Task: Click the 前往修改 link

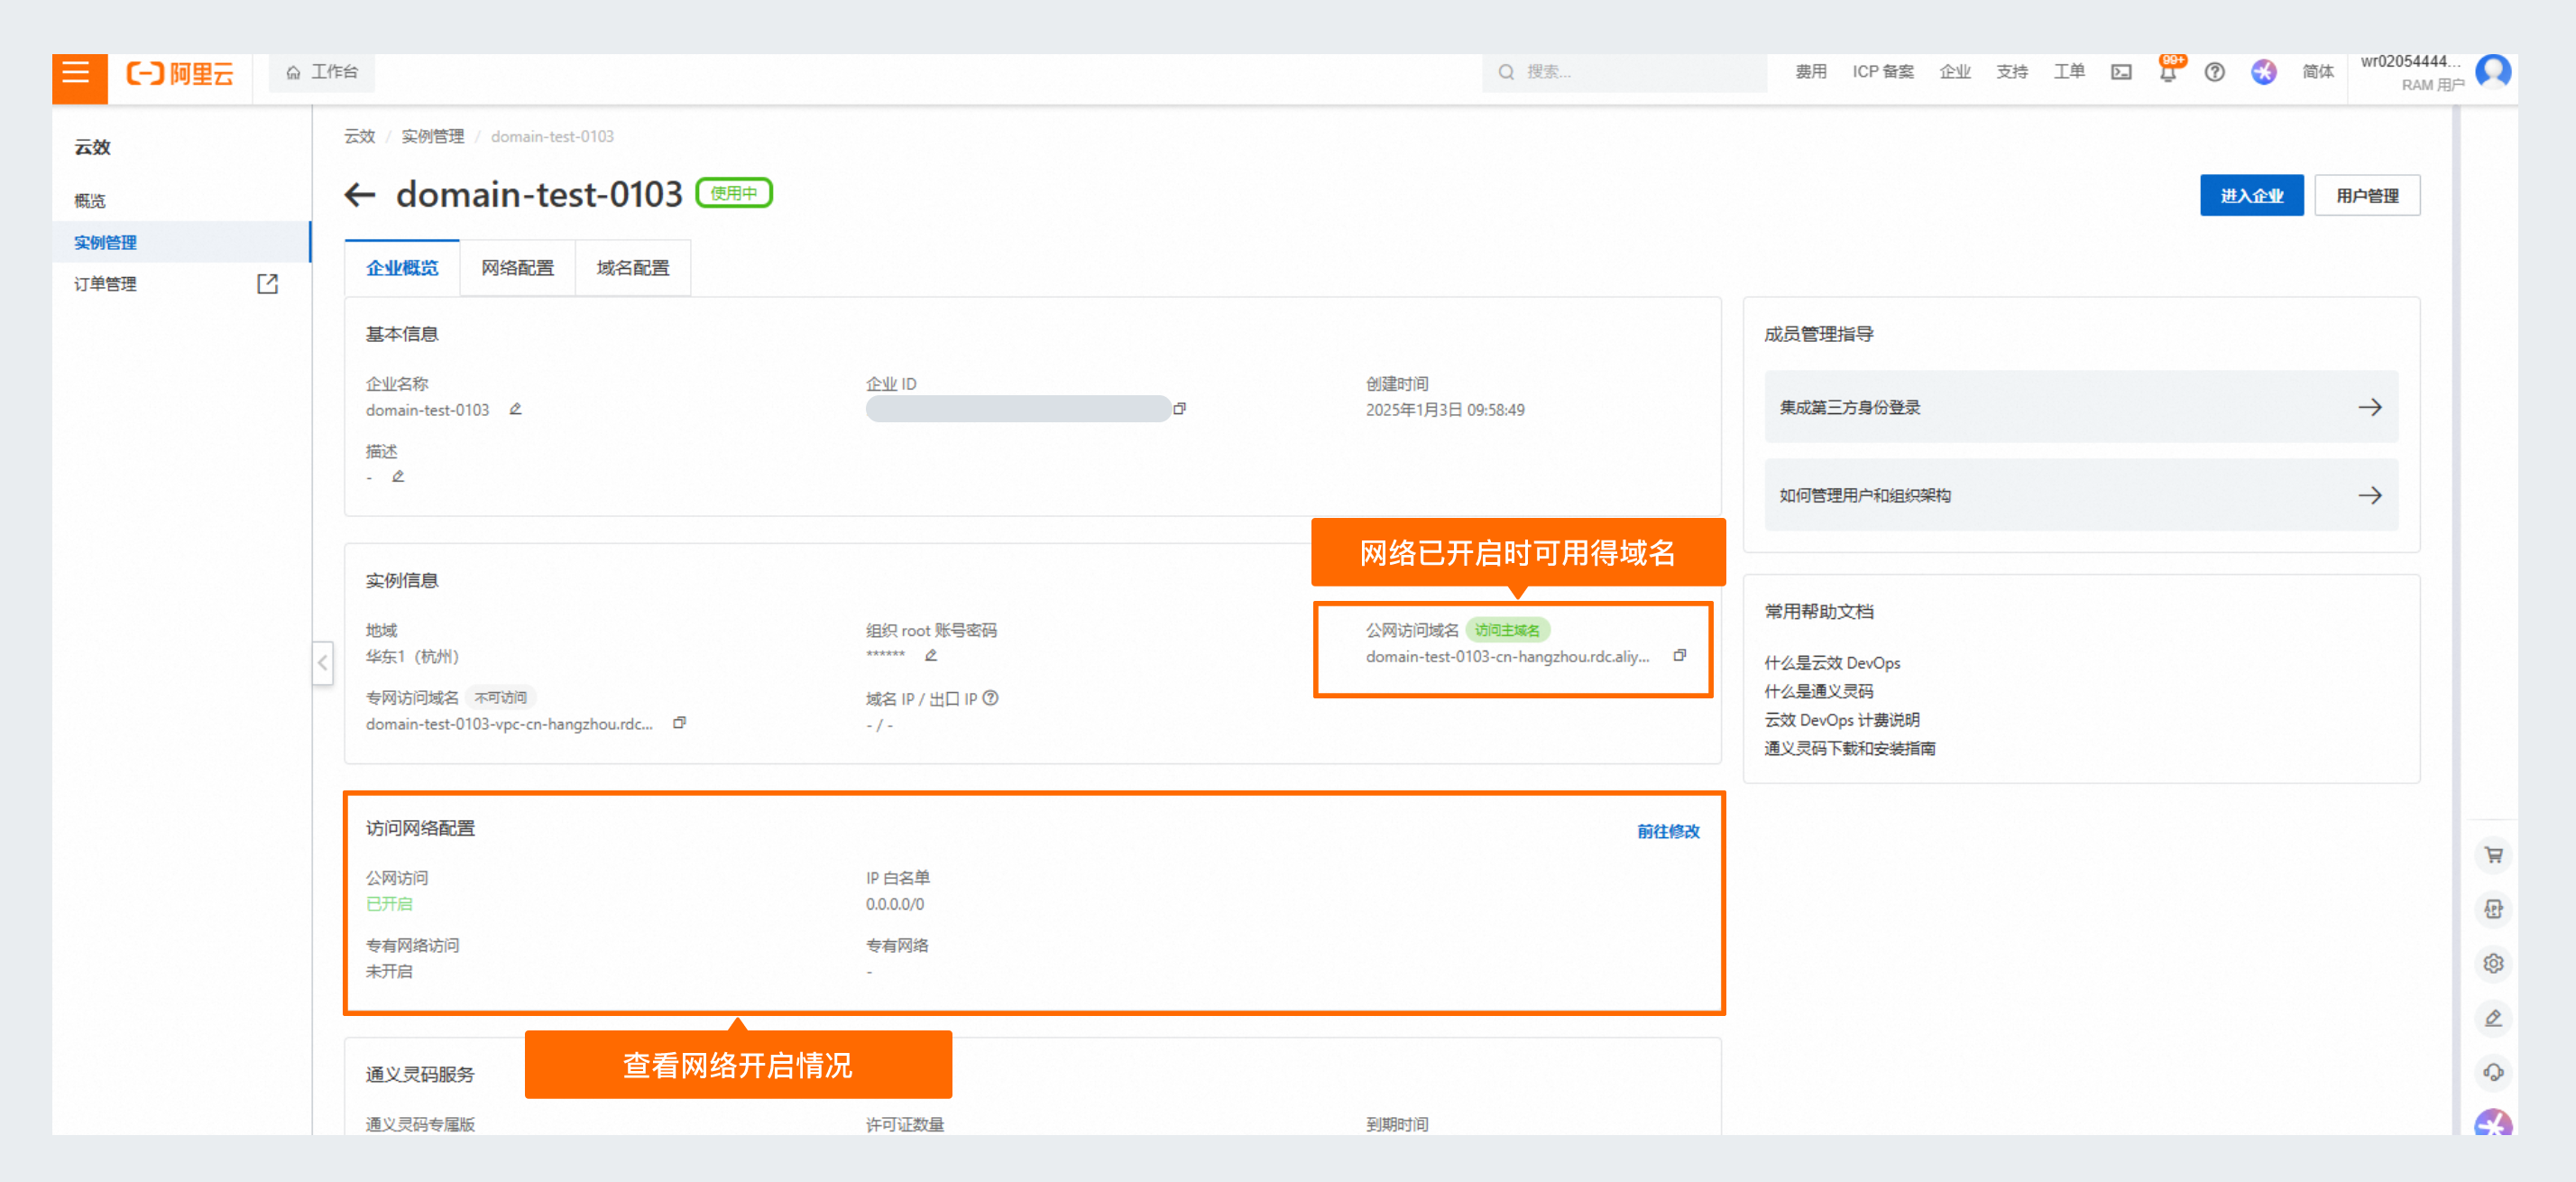Action: pos(1668,831)
